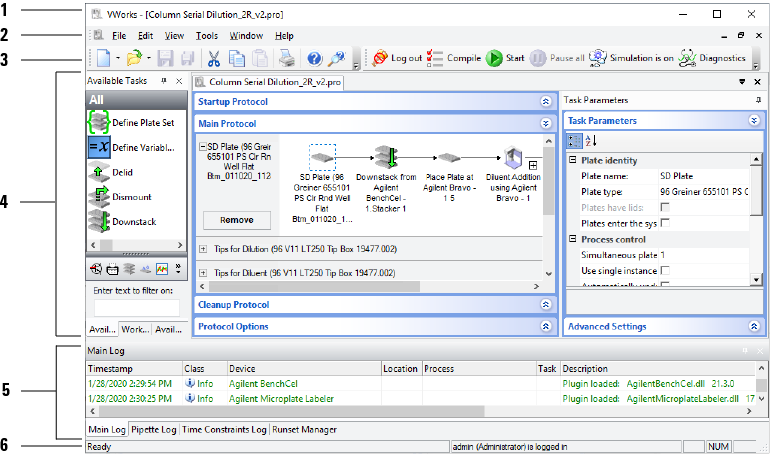Click the Categorized view icon in Task Parameters
The width and height of the screenshot is (770, 455).
pos(574,141)
